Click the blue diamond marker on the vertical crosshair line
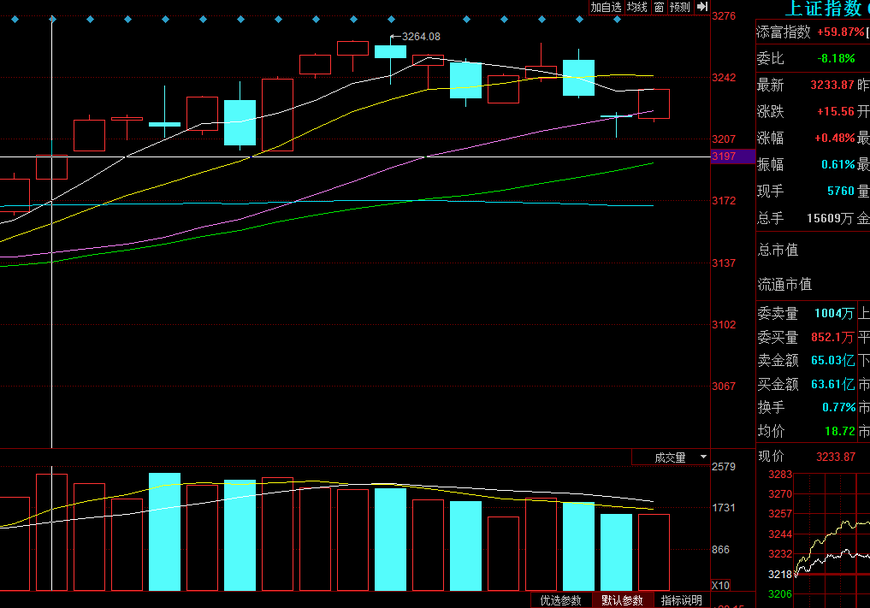The width and height of the screenshot is (870, 608). pos(52,19)
